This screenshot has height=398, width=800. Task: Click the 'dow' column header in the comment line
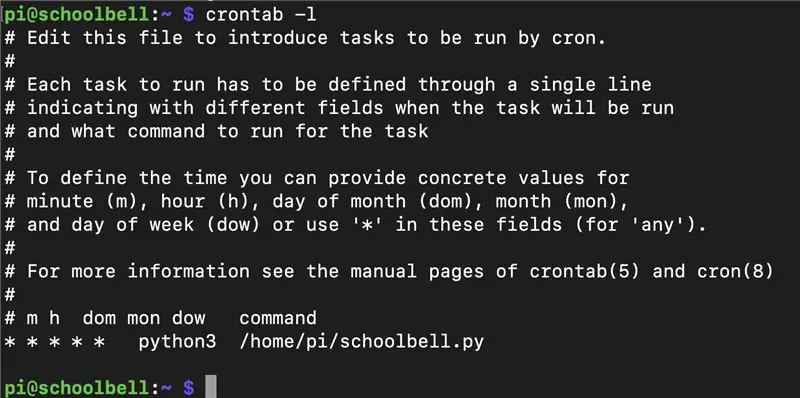[188, 318]
